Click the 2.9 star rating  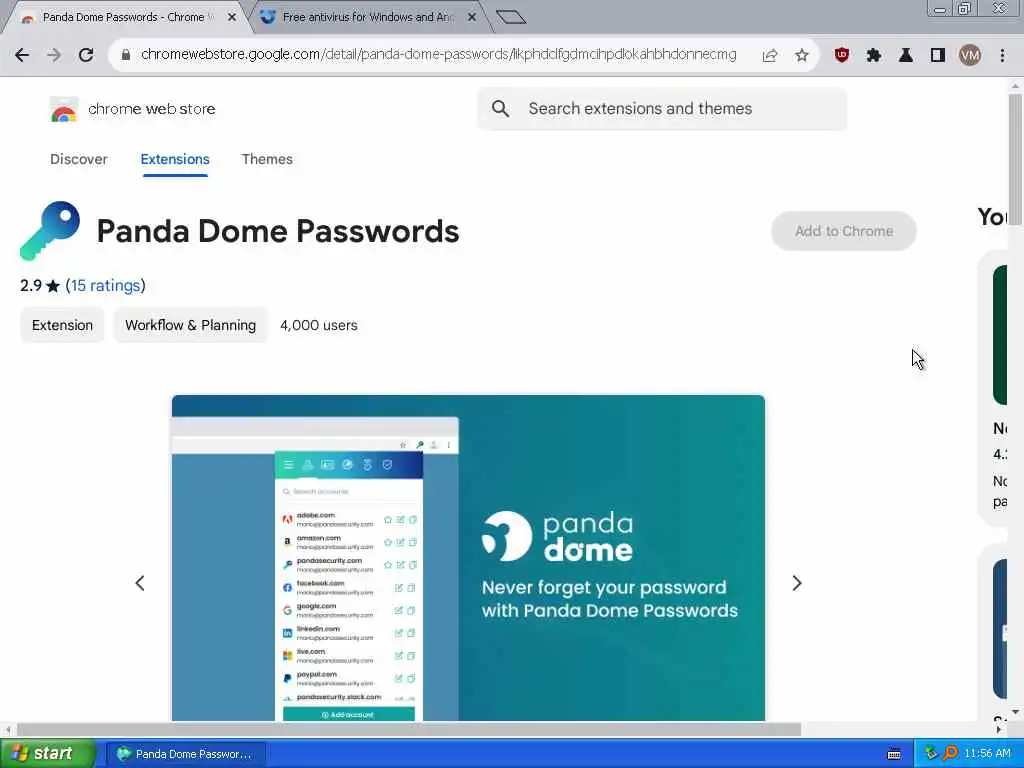40,285
